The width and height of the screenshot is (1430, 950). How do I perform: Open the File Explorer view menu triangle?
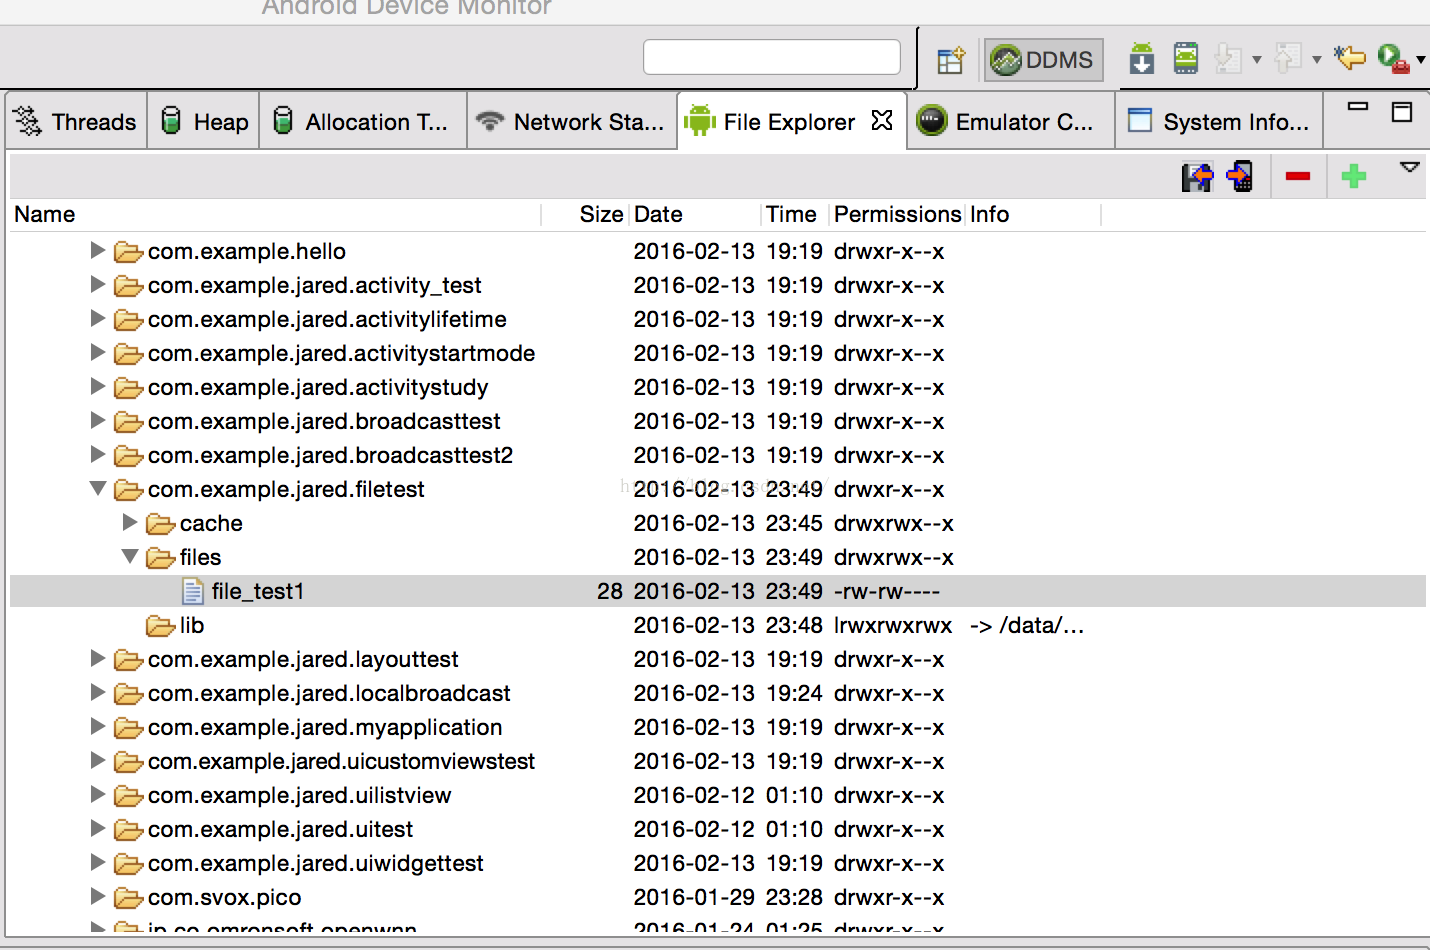click(1410, 168)
